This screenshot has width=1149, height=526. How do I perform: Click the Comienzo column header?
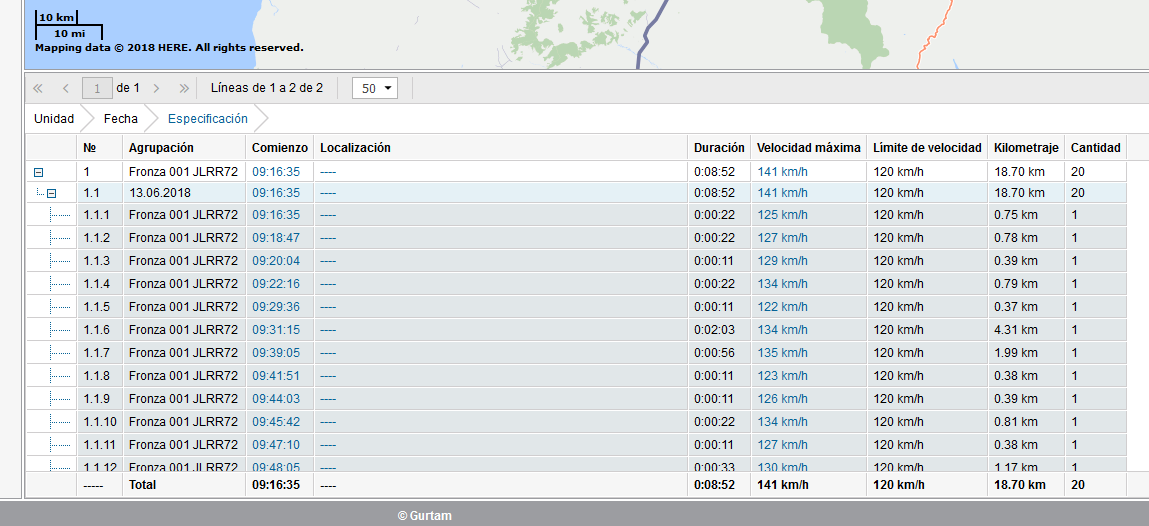tap(278, 148)
